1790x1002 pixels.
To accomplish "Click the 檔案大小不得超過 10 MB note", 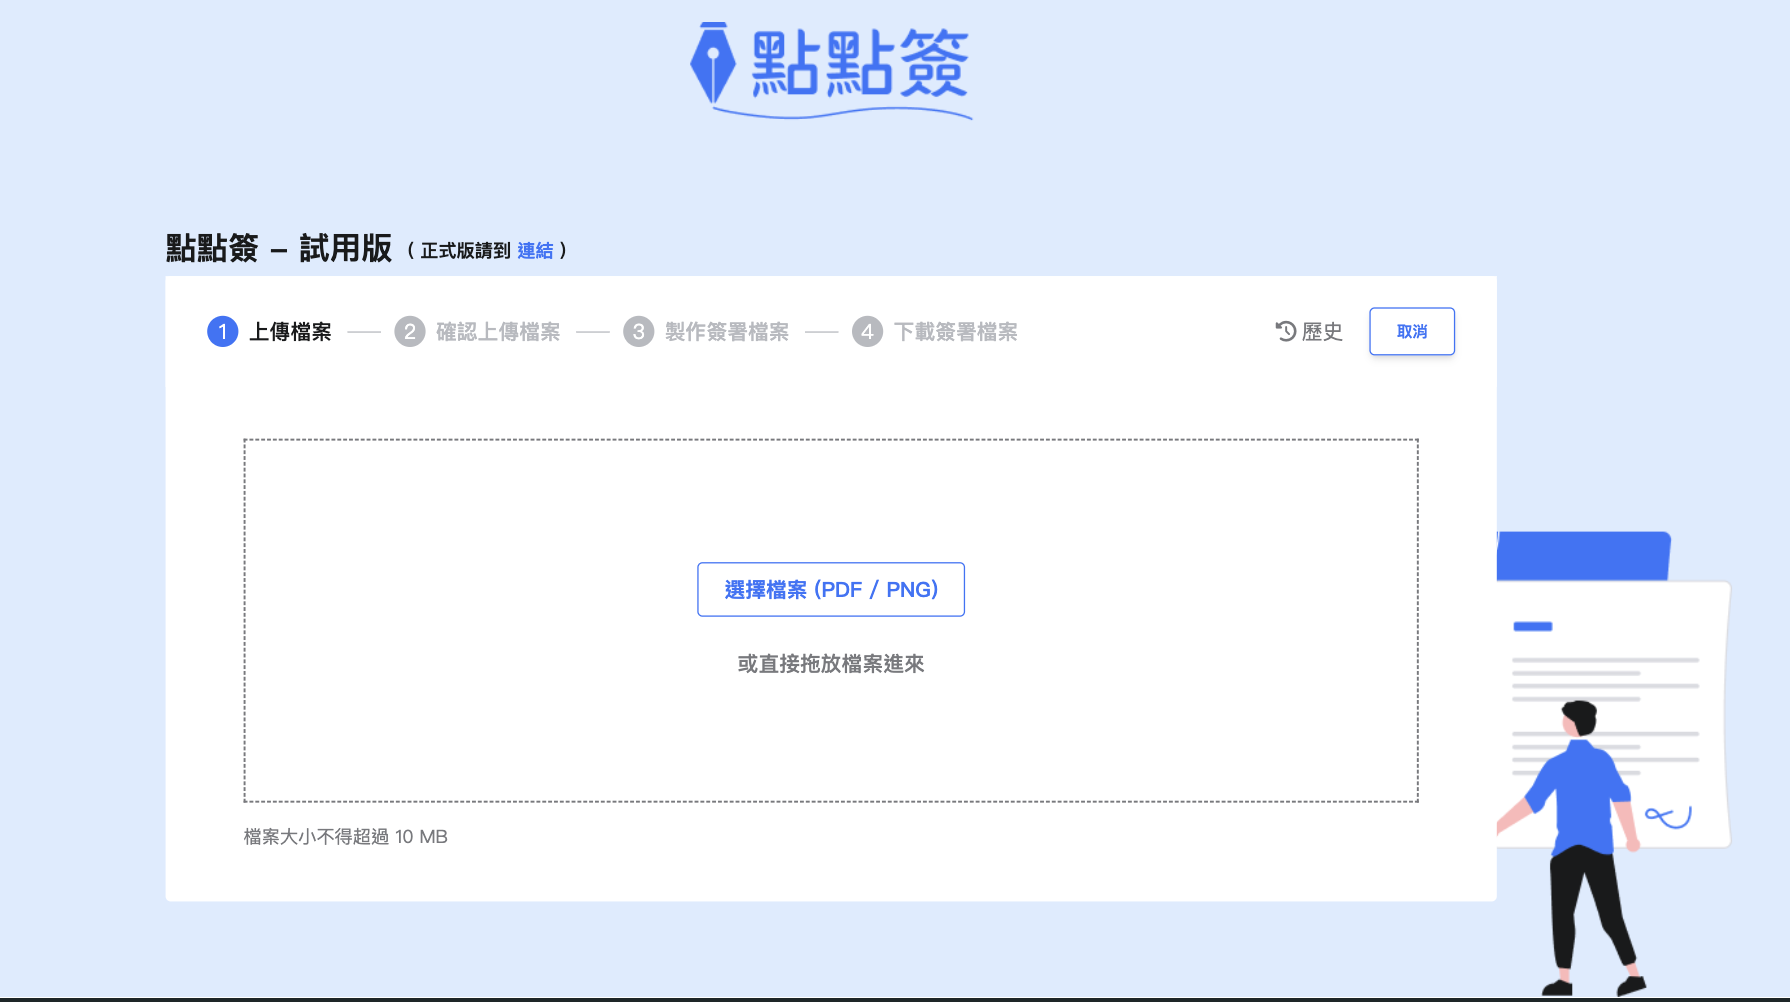I will coord(346,836).
